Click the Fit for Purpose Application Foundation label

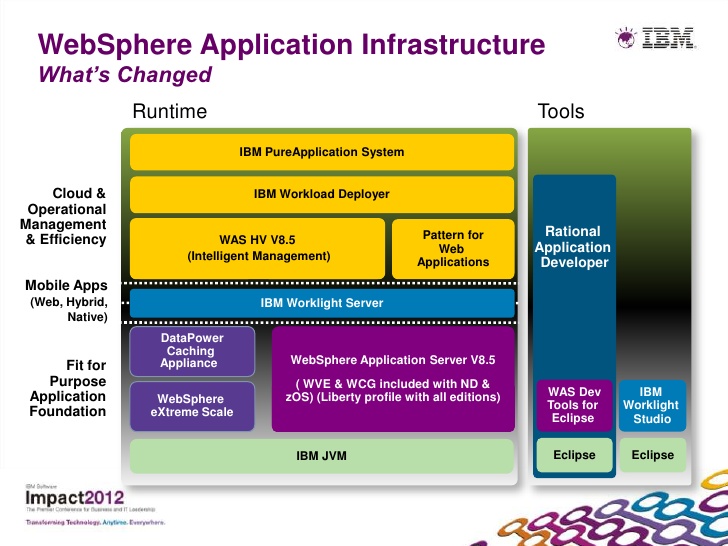coord(68,388)
